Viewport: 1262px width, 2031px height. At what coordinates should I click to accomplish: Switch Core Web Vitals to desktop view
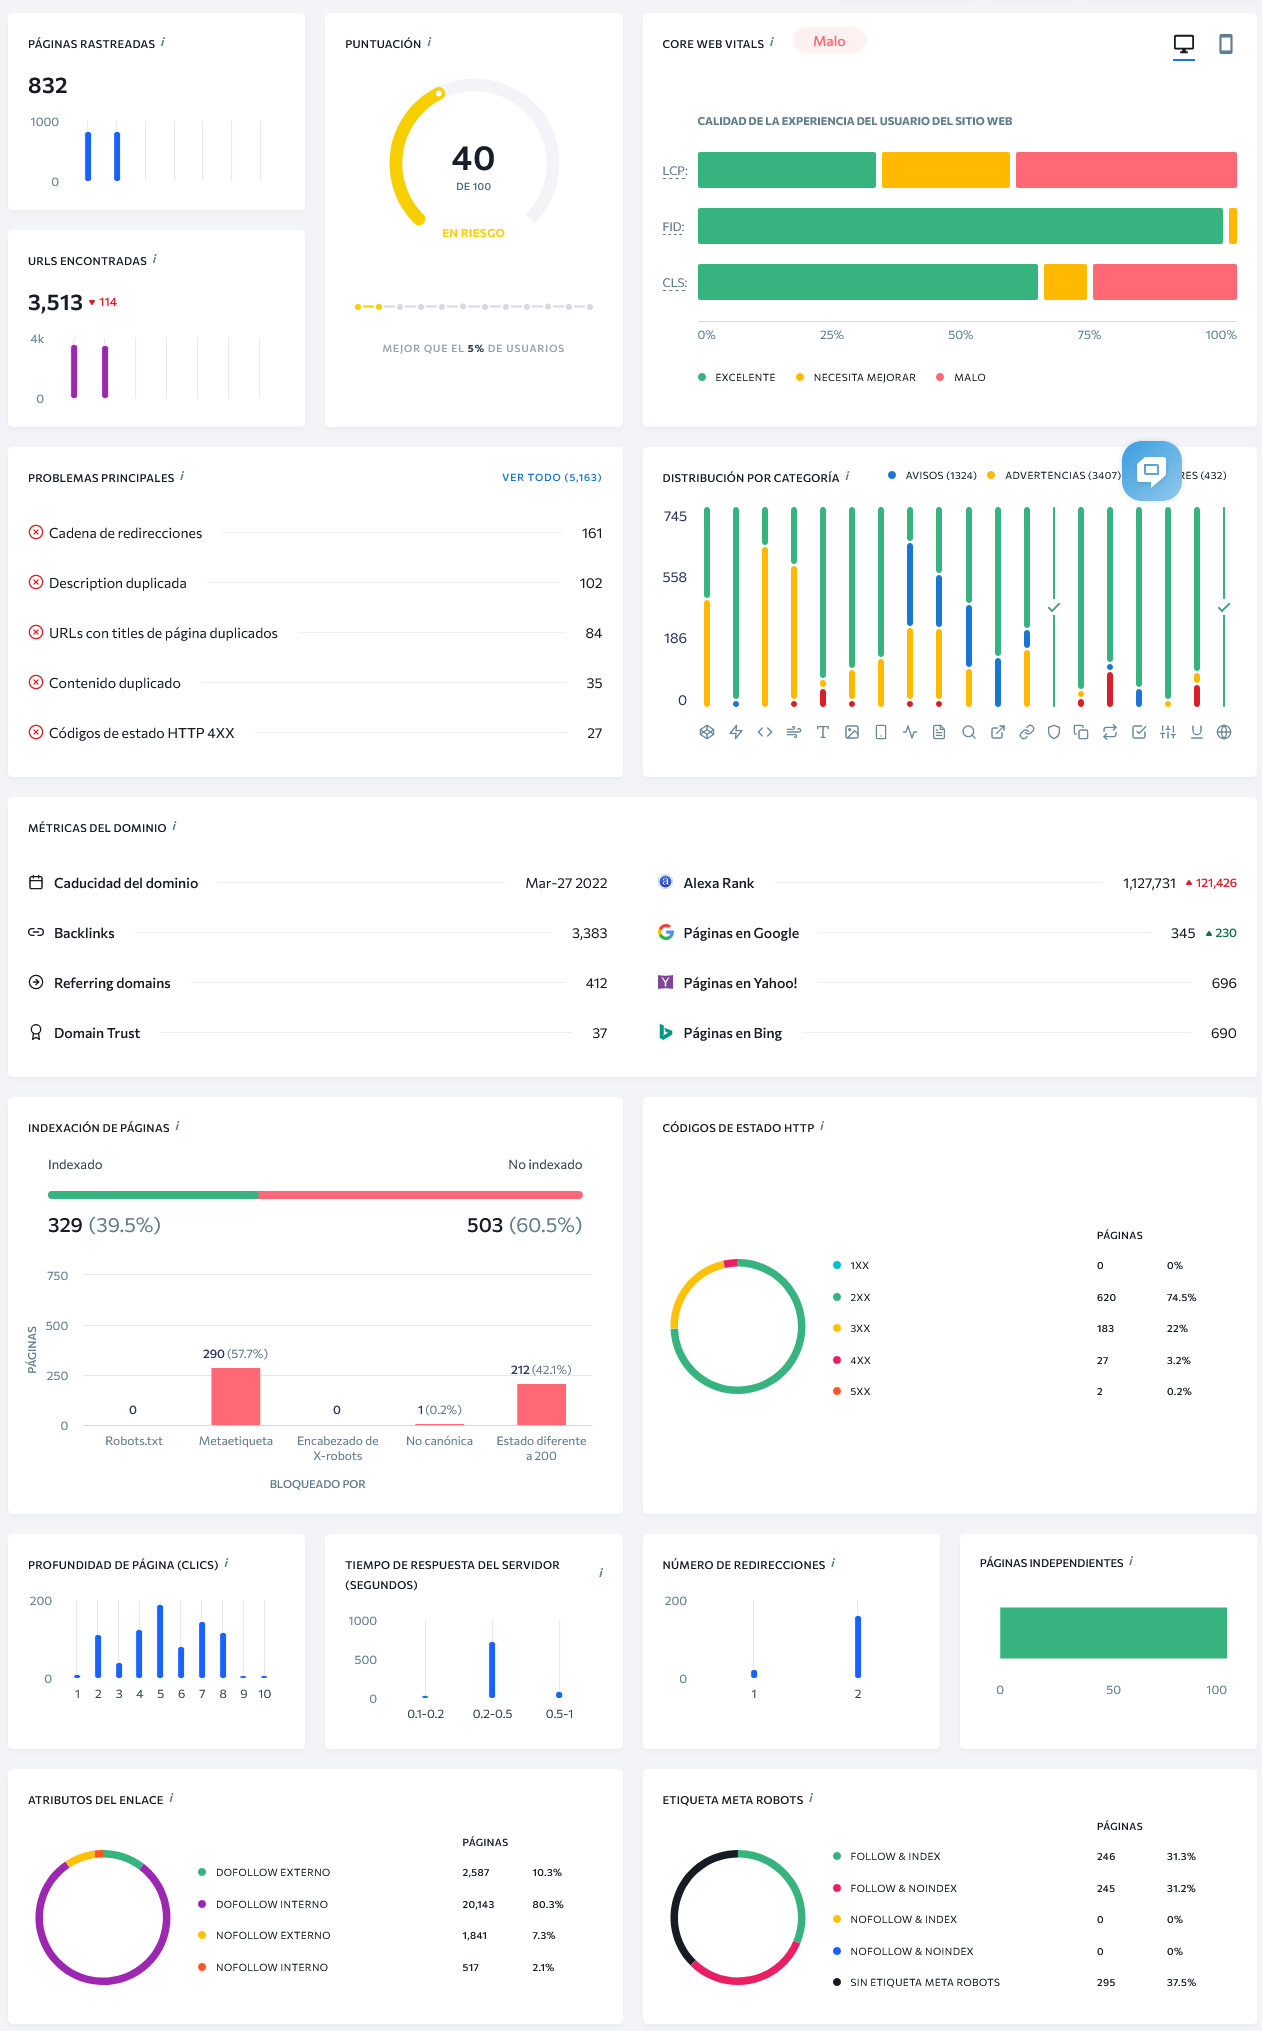click(1183, 44)
